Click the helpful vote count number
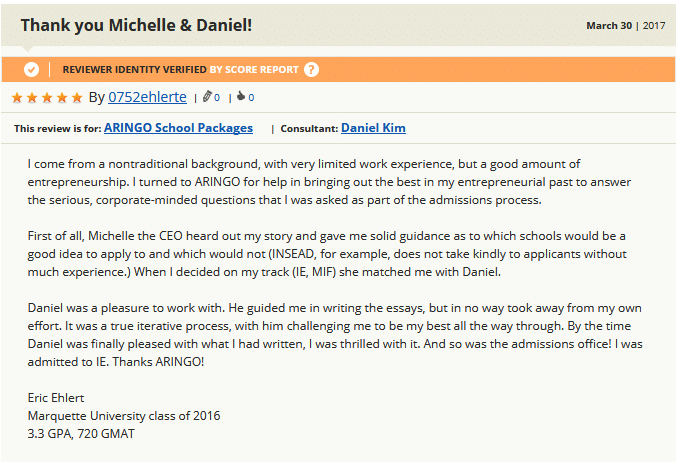Viewport: 678px width, 462px height. click(x=251, y=98)
